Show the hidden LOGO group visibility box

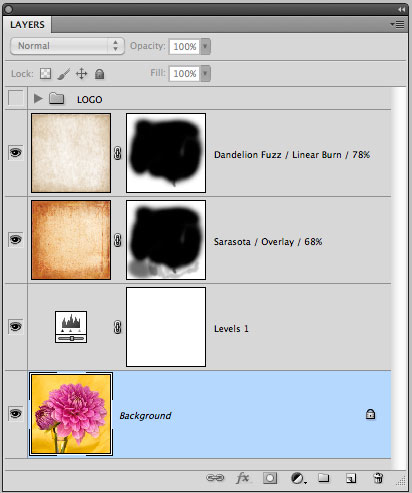(16, 98)
